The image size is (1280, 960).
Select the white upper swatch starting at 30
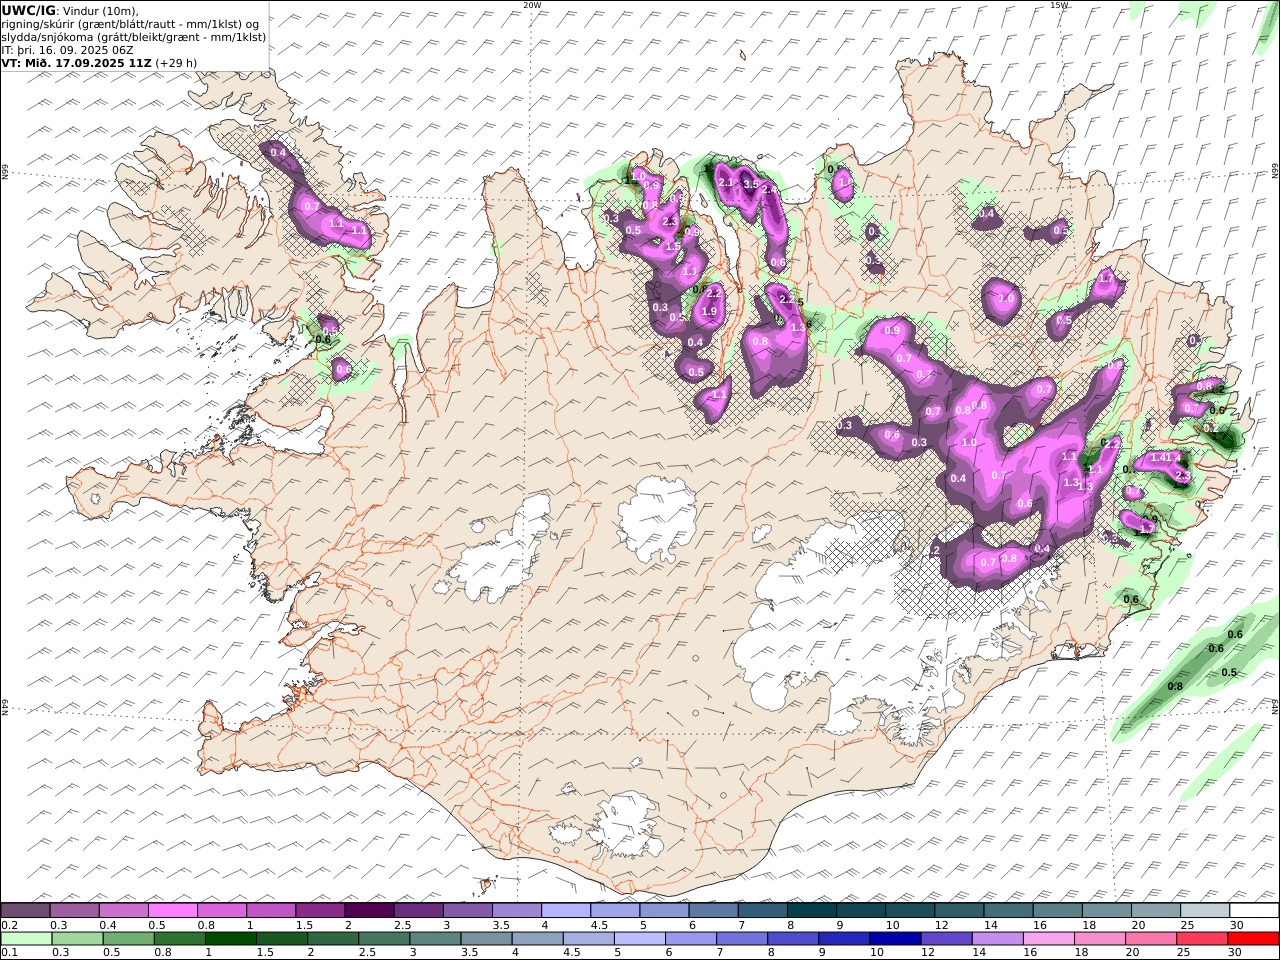(1254, 911)
